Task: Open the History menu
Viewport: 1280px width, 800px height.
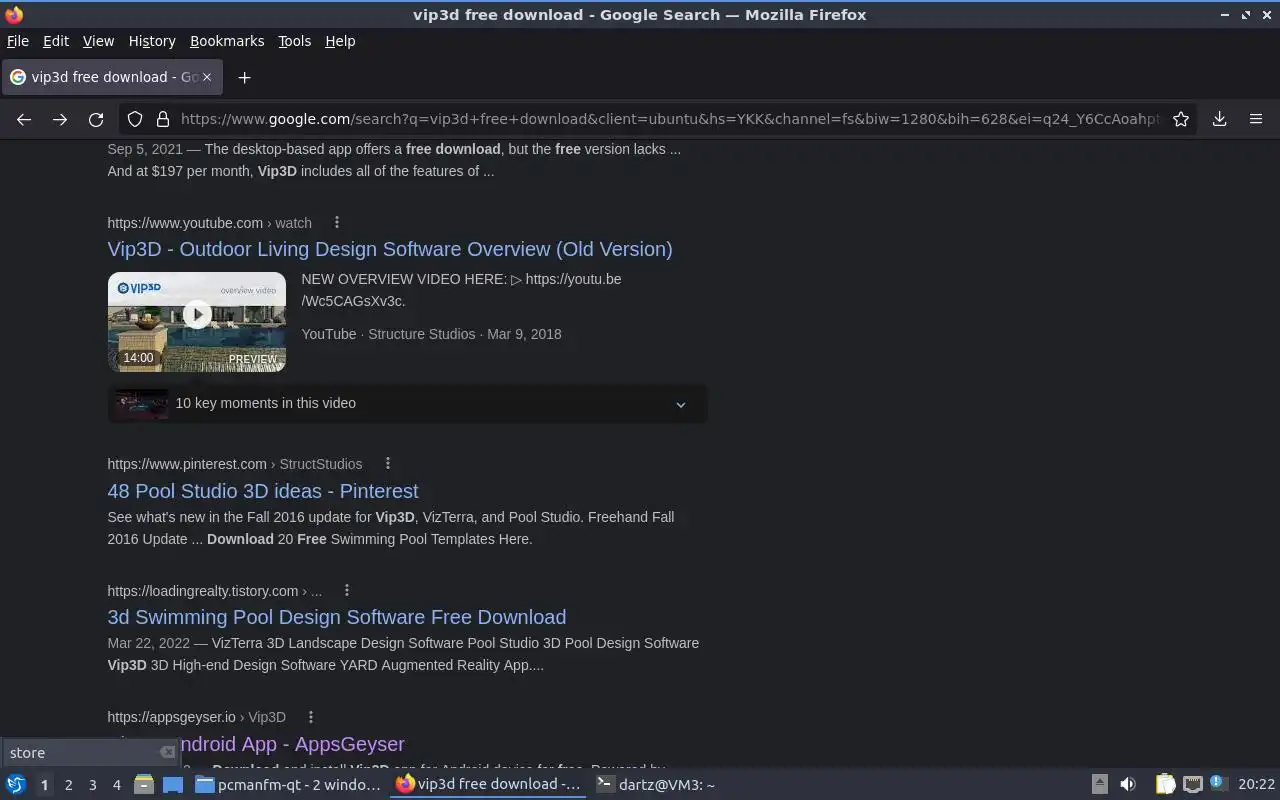Action: coord(152,41)
